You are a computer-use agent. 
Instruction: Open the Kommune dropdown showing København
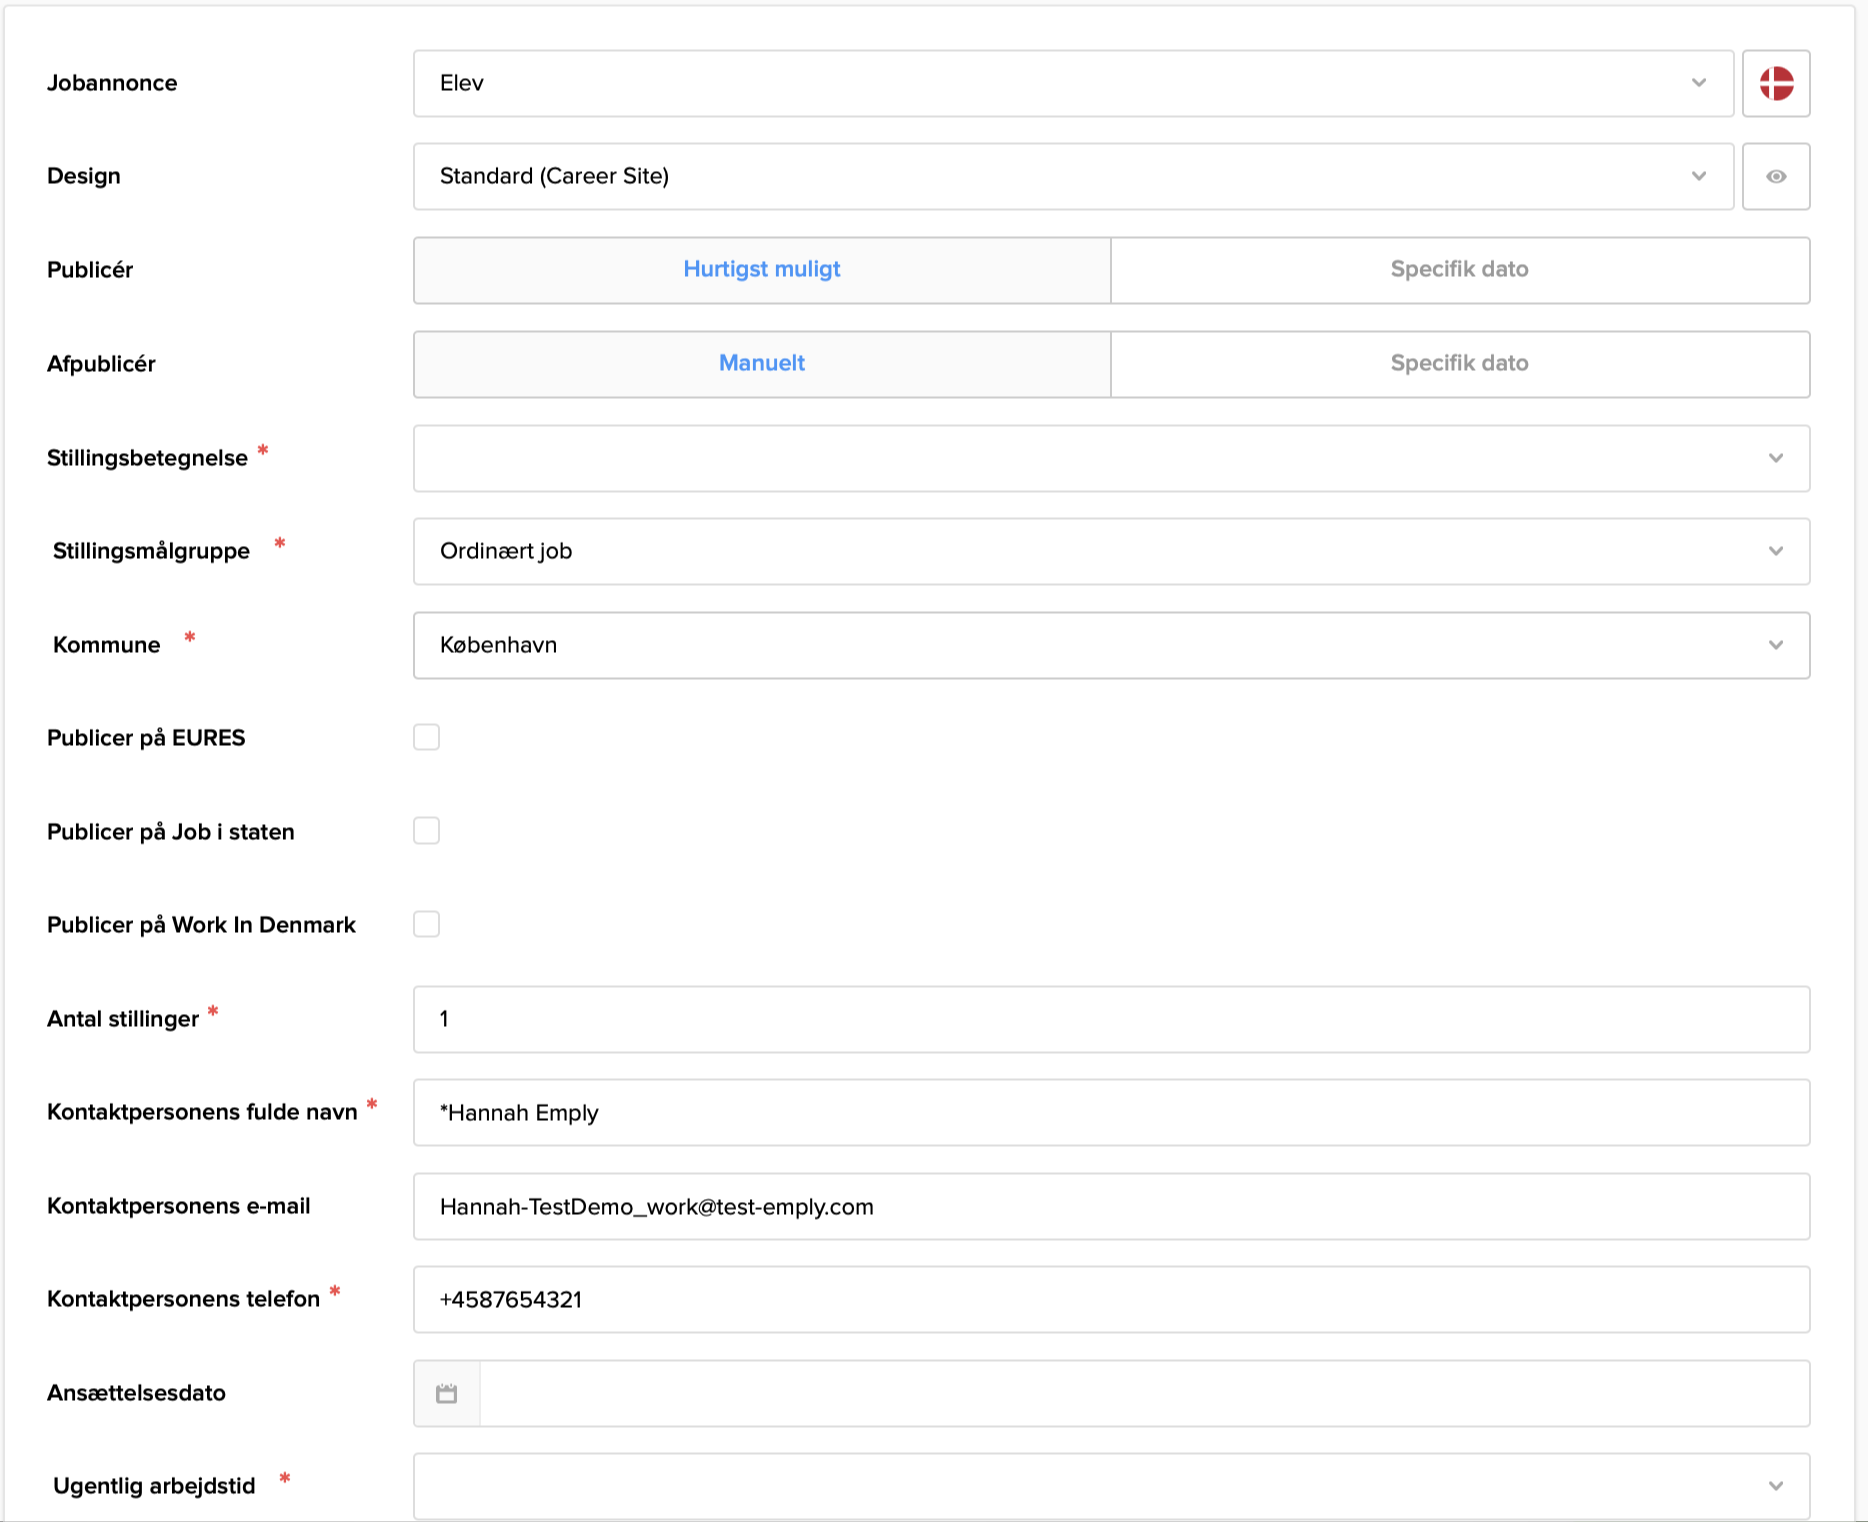[1110, 645]
